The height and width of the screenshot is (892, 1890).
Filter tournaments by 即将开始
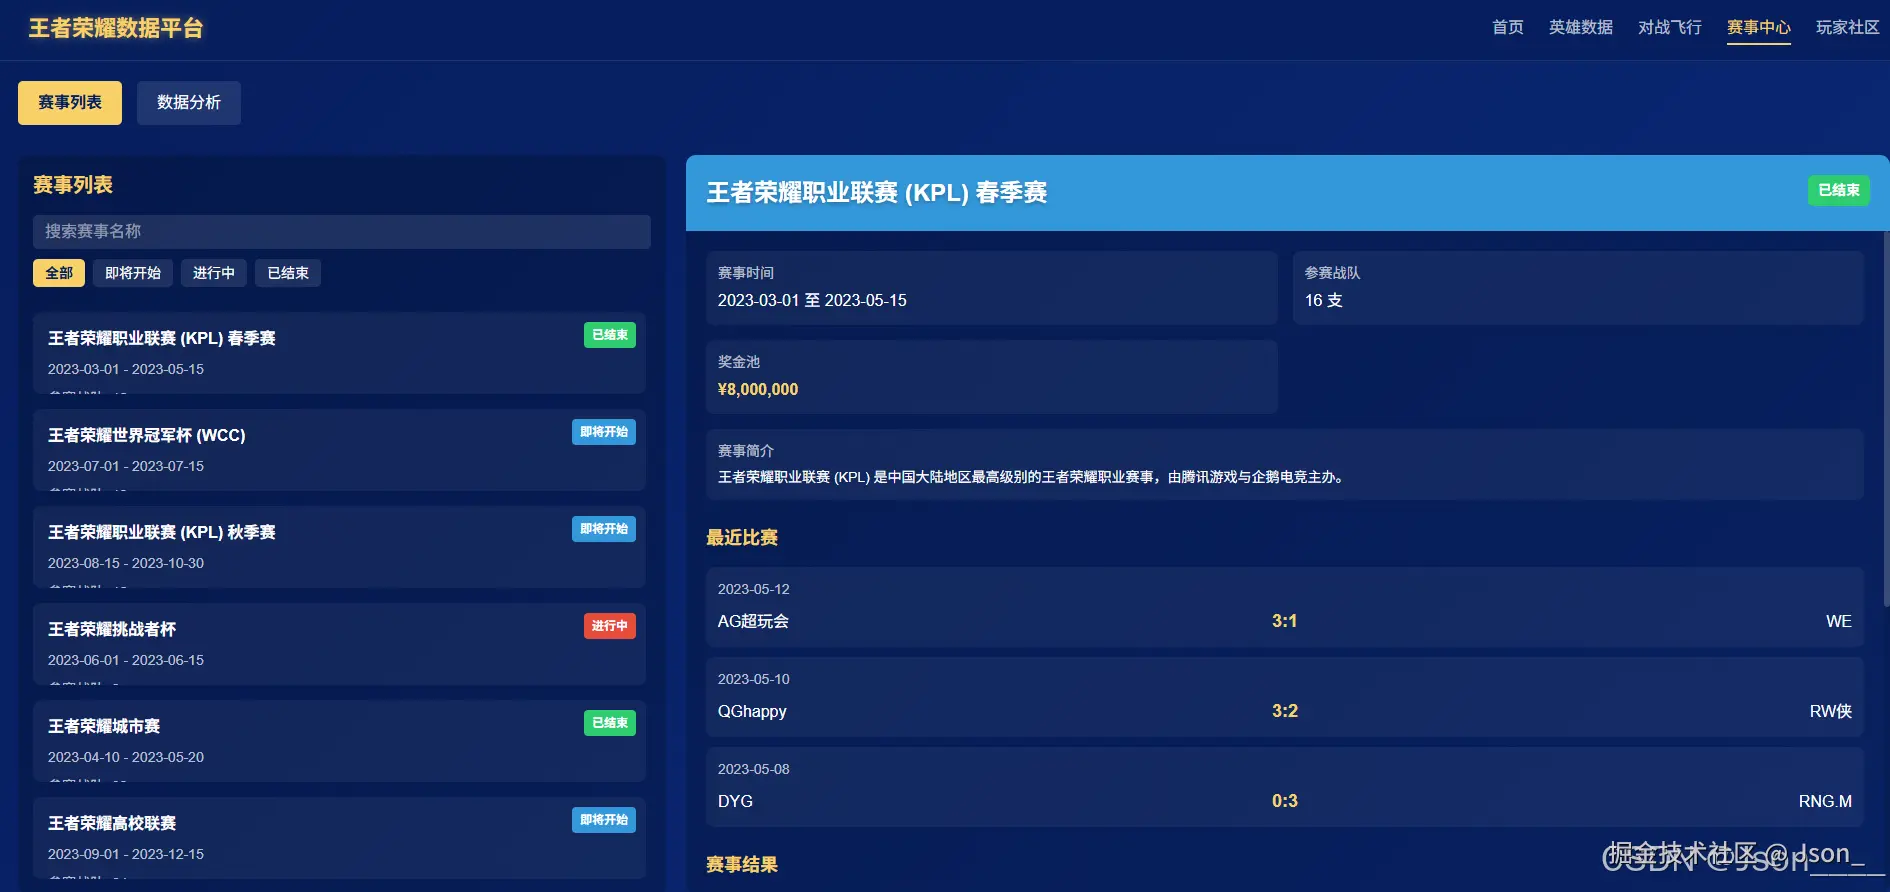(133, 273)
